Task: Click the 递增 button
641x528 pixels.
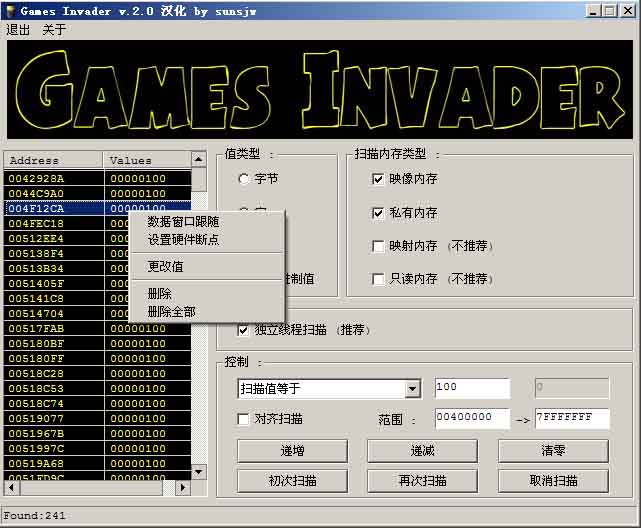Action: click(x=292, y=451)
